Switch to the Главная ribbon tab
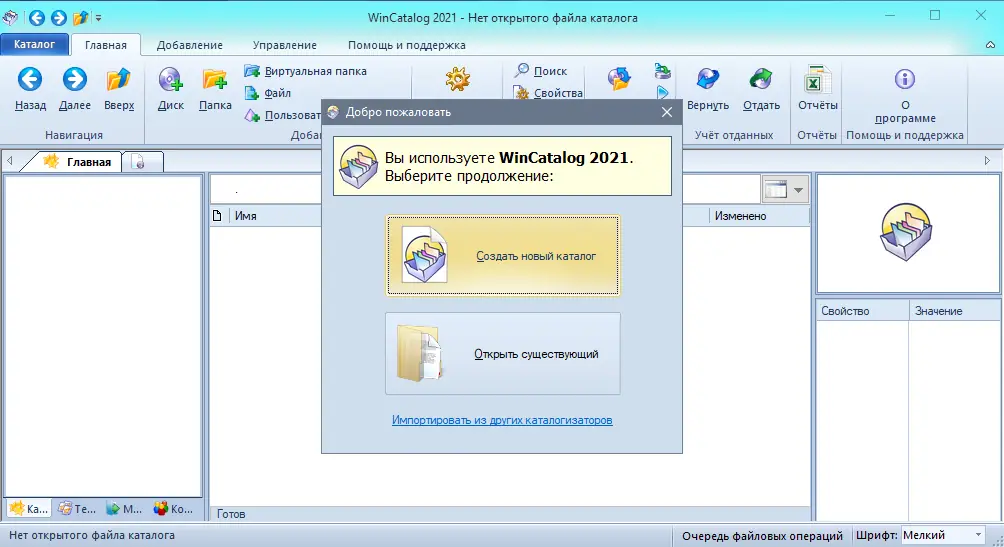Viewport: 1004px width, 547px height. coord(106,45)
